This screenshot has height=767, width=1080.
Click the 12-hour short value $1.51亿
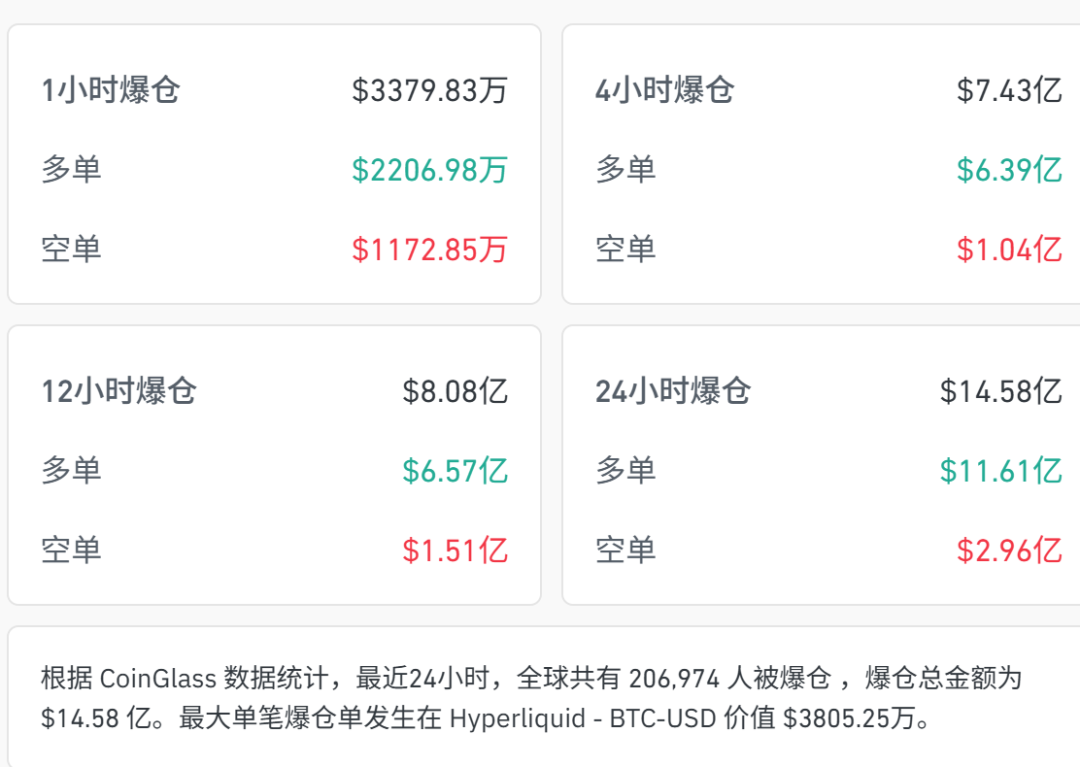click(455, 550)
